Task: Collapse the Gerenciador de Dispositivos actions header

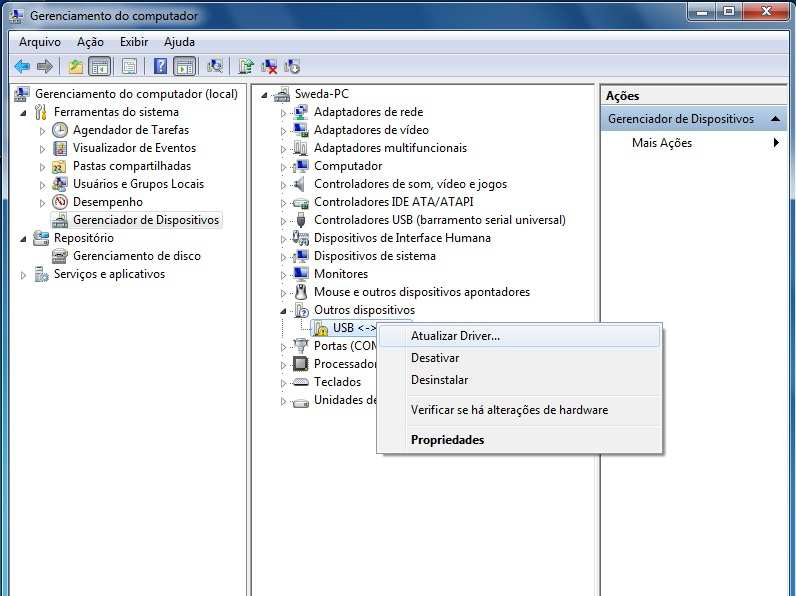Action: pos(776,119)
